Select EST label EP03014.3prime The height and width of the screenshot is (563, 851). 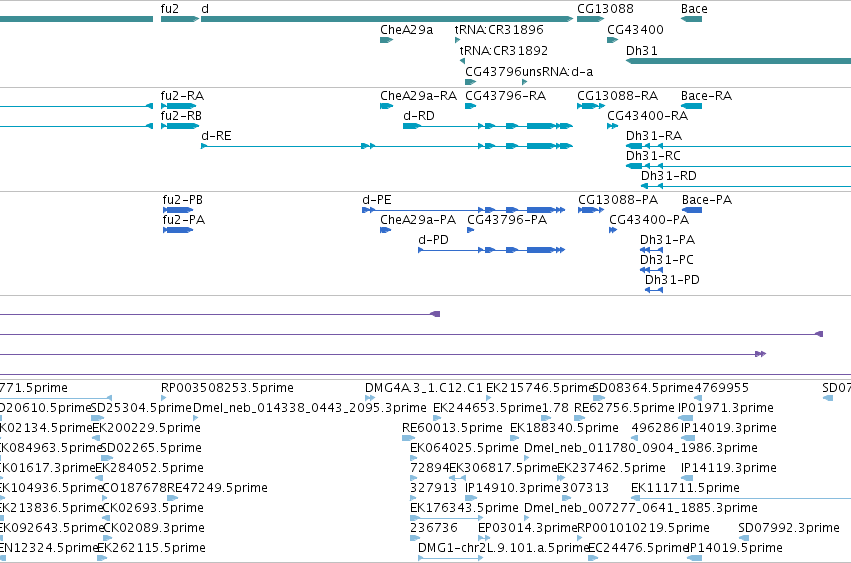click(528, 528)
